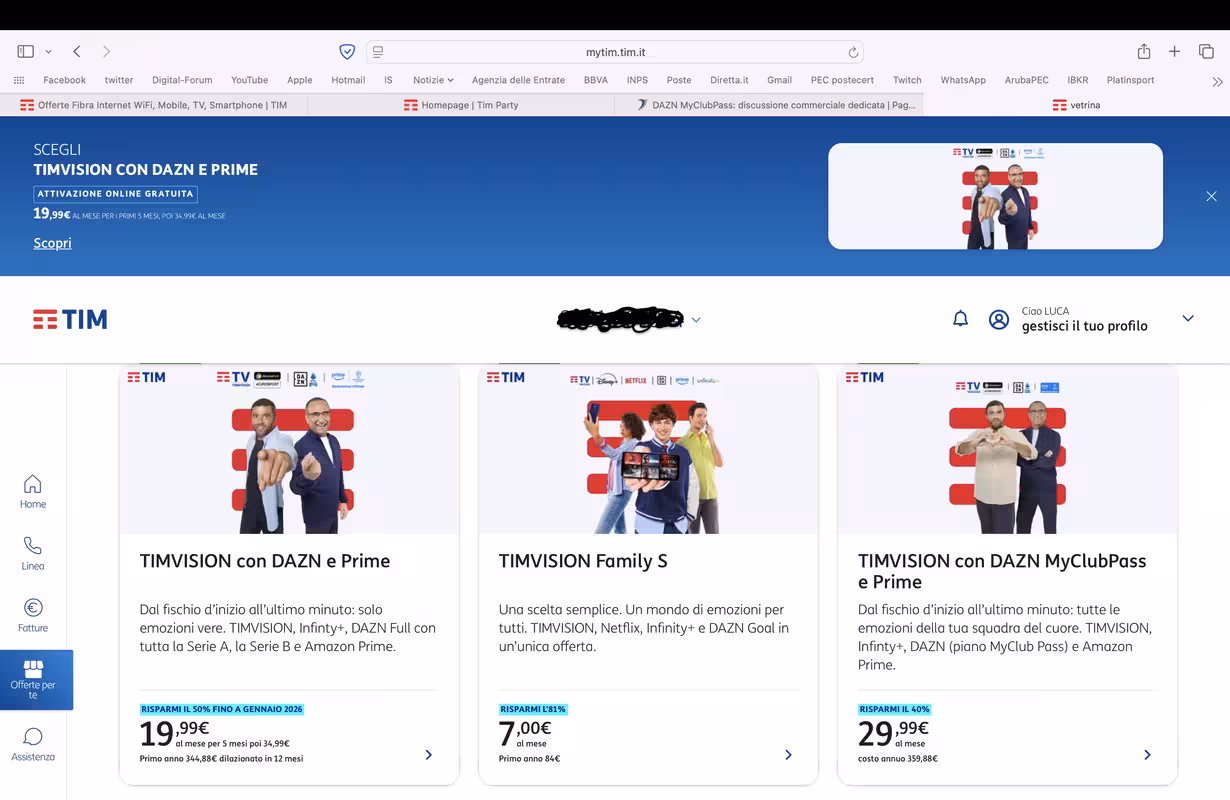Open the WhatsApp bookmark

(963, 80)
